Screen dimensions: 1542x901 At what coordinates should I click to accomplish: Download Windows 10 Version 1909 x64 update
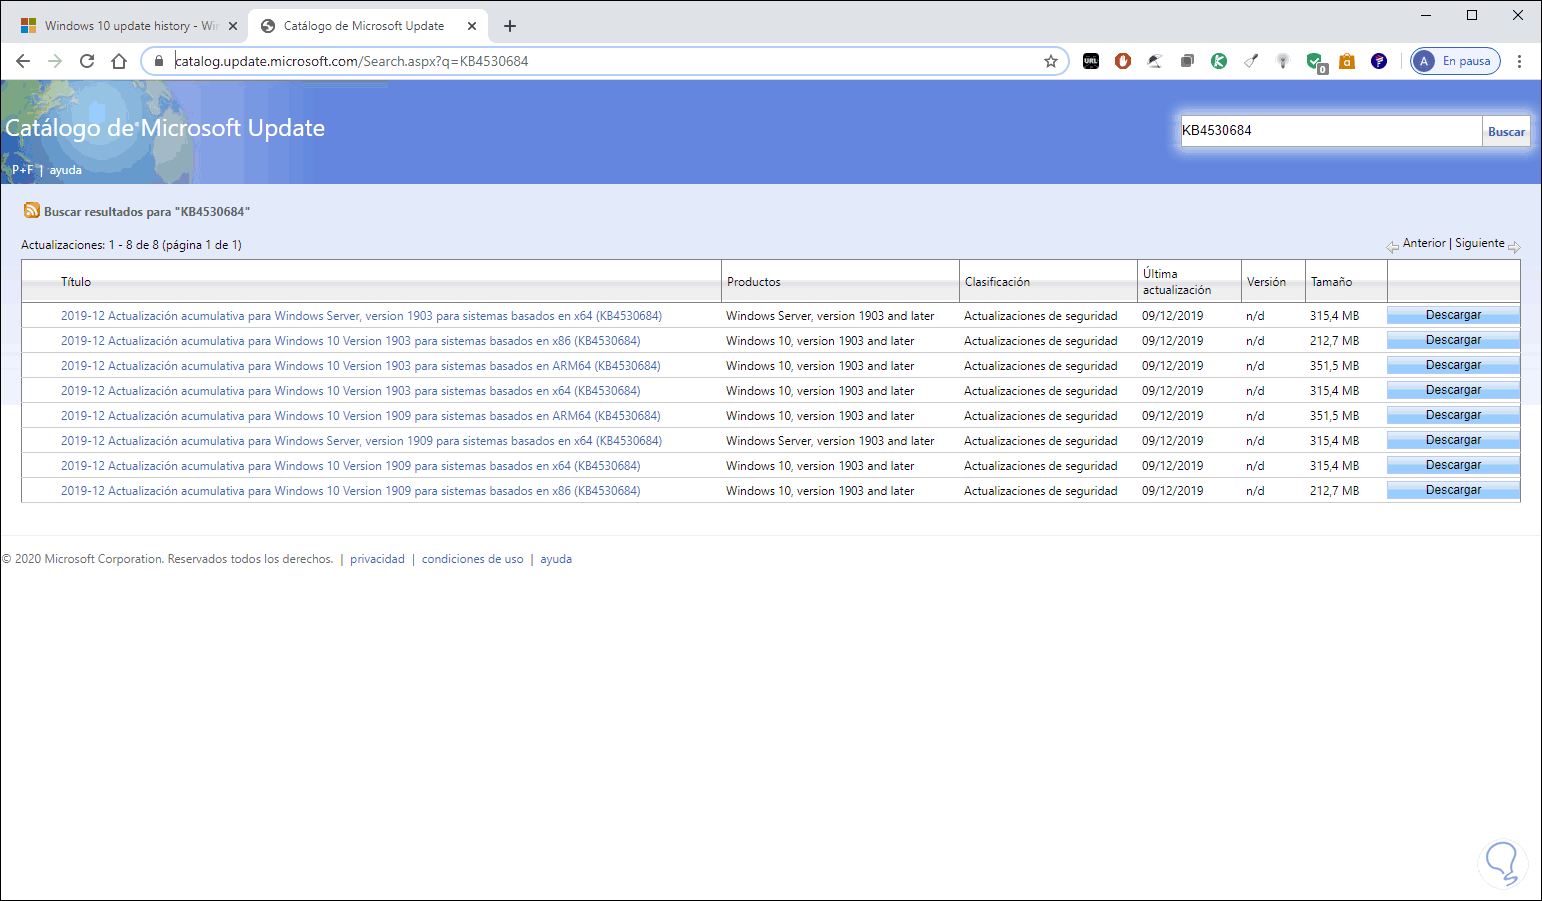[x=1453, y=465]
